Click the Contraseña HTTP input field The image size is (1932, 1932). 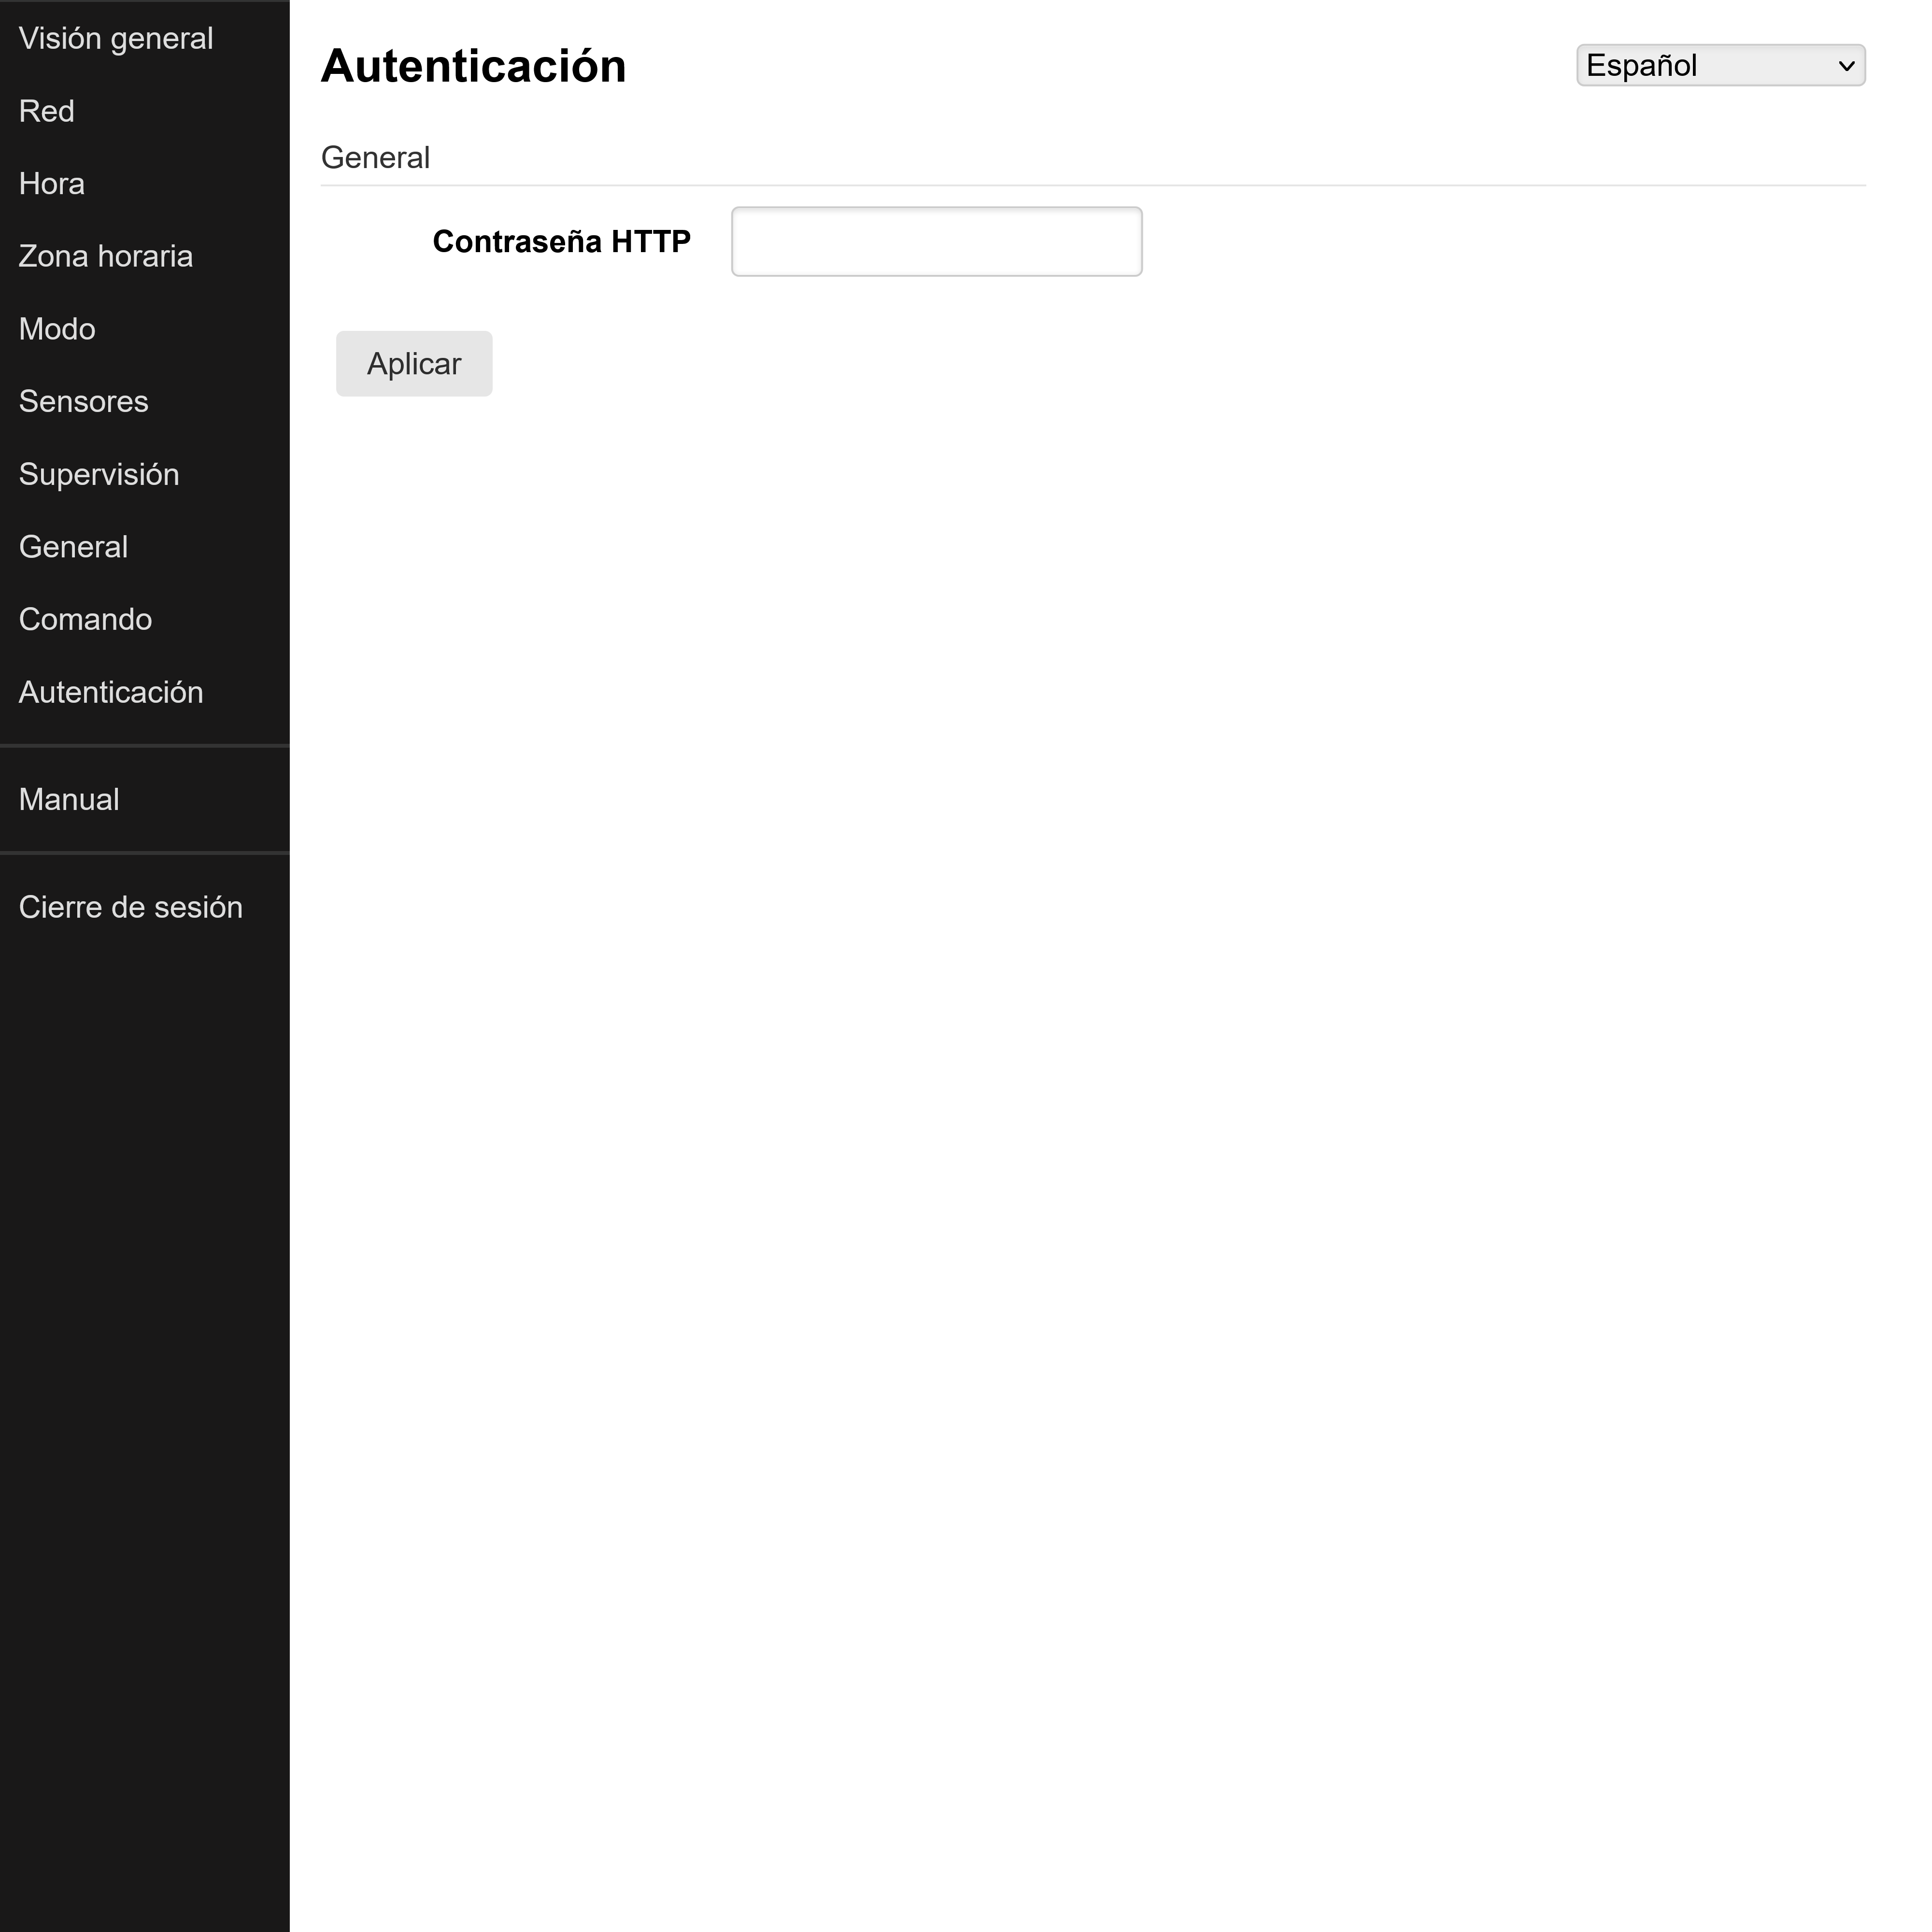935,241
